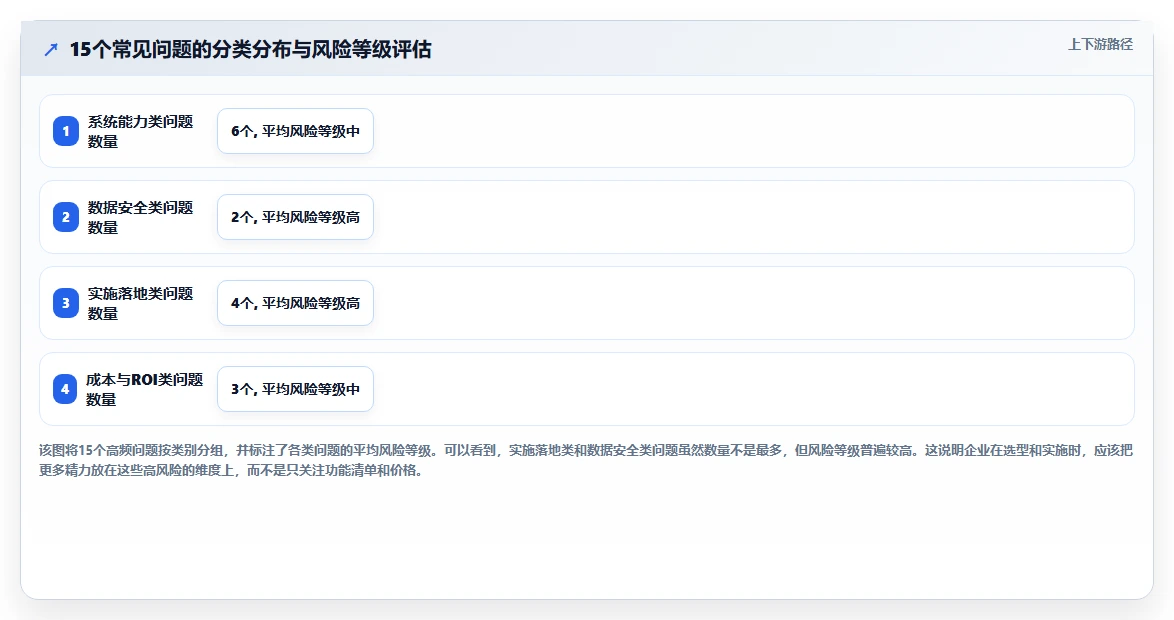Click the description paragraph starting 该图将15个高频问题

coord(586,461)
